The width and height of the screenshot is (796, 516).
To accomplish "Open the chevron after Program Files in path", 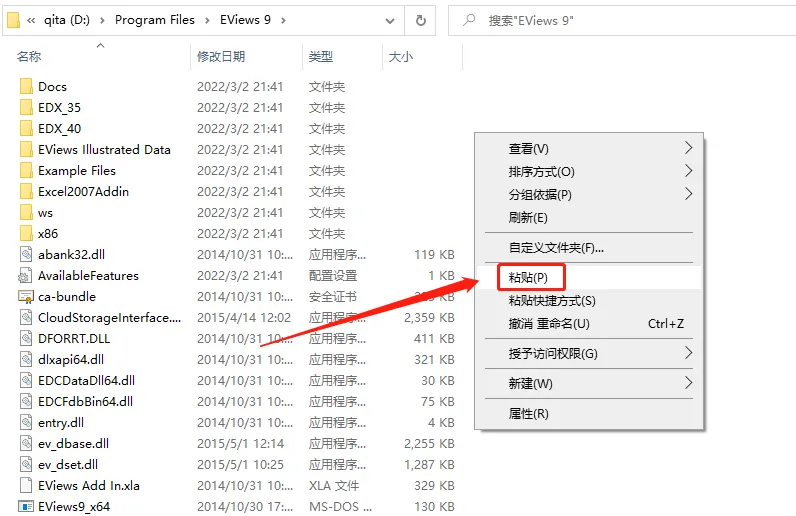I will pyautogui.click(x=207, y=20).
